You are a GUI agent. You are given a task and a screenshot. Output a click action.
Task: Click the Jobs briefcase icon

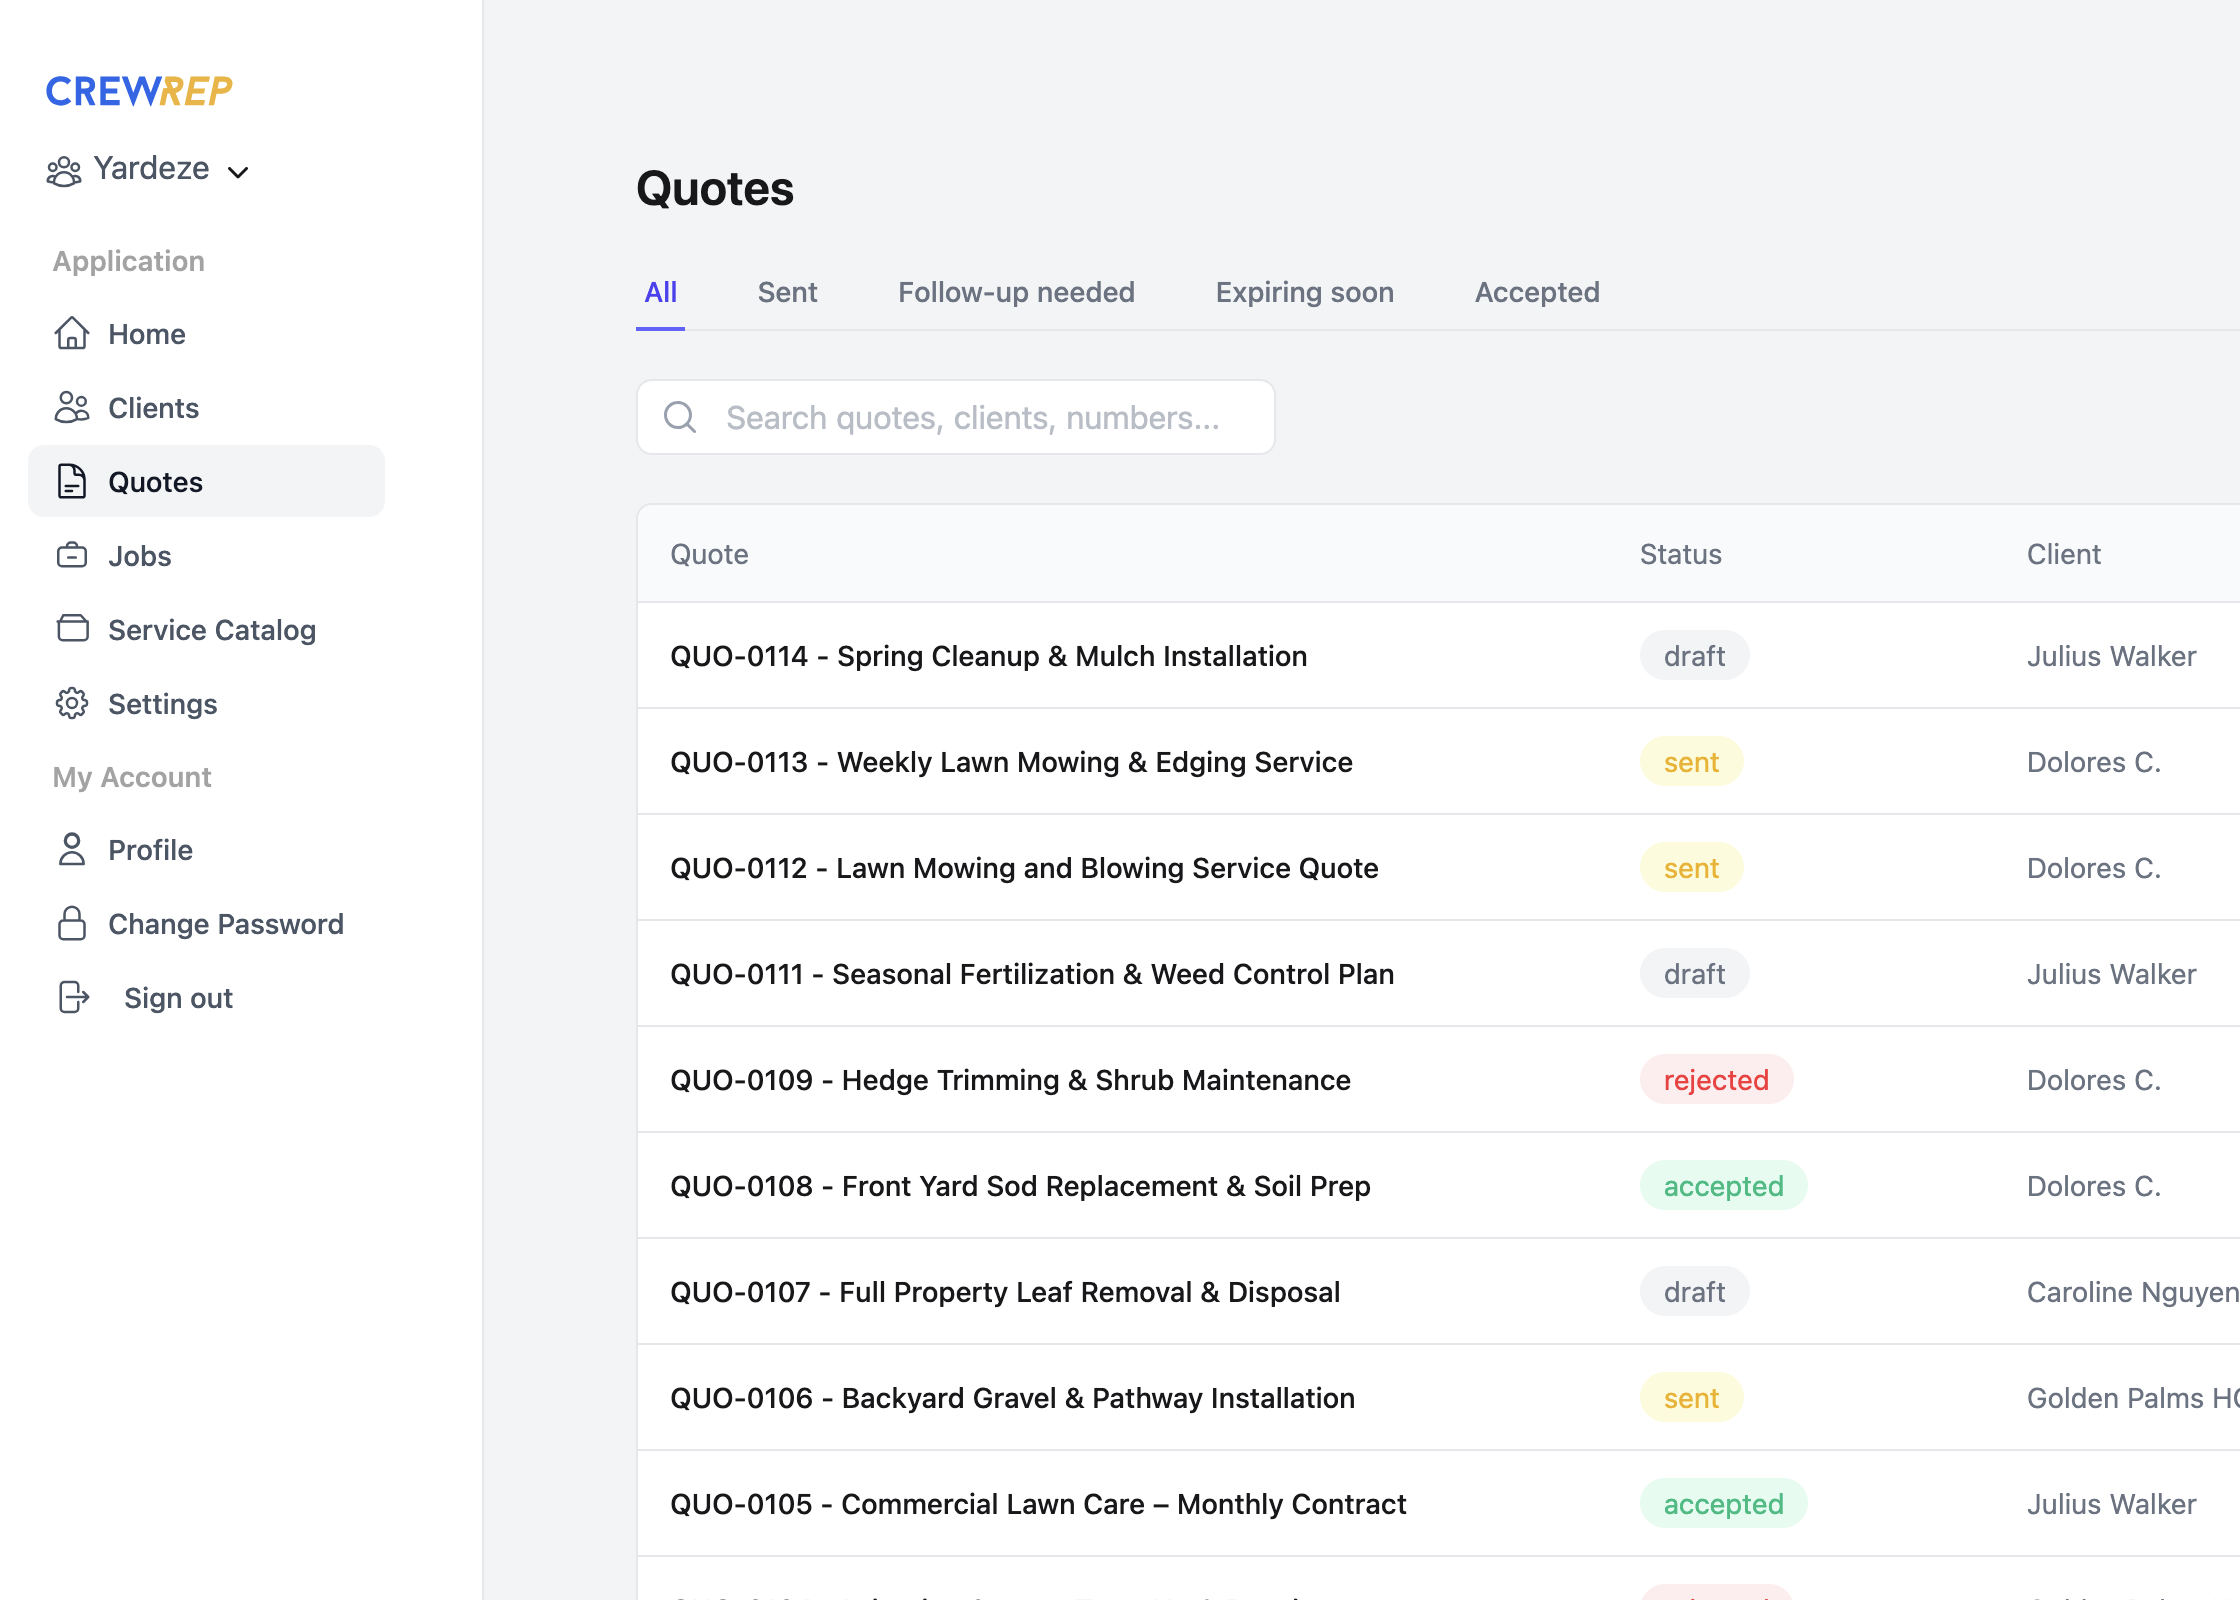[x=72, y=556]
